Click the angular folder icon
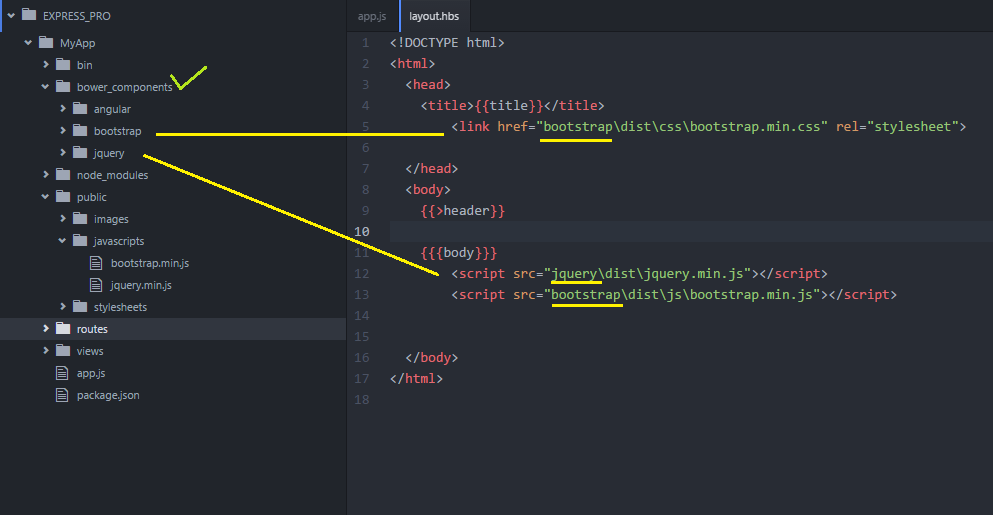The image size is (993, 515). click(80, 108)
